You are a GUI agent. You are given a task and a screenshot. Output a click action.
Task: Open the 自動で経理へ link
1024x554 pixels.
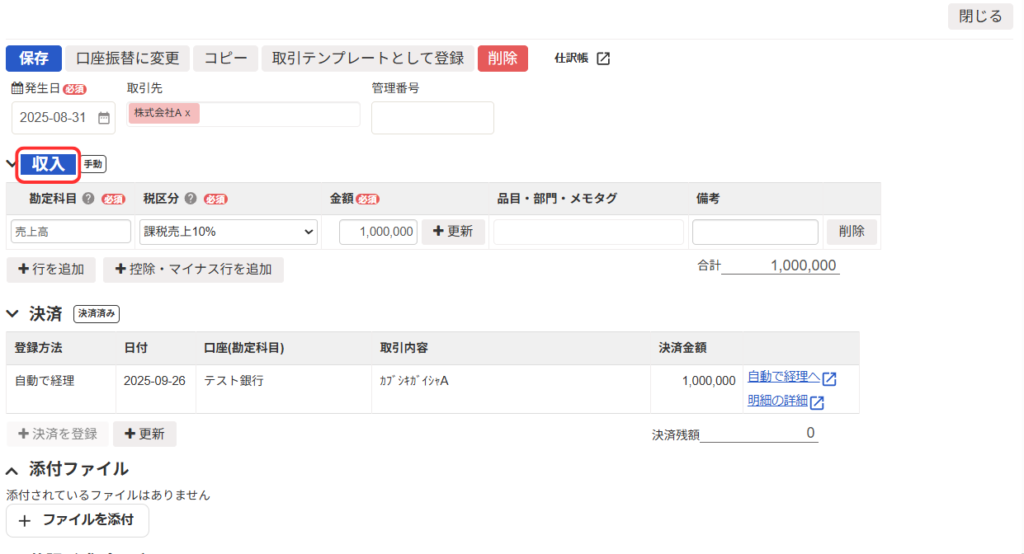click(783, 378)
